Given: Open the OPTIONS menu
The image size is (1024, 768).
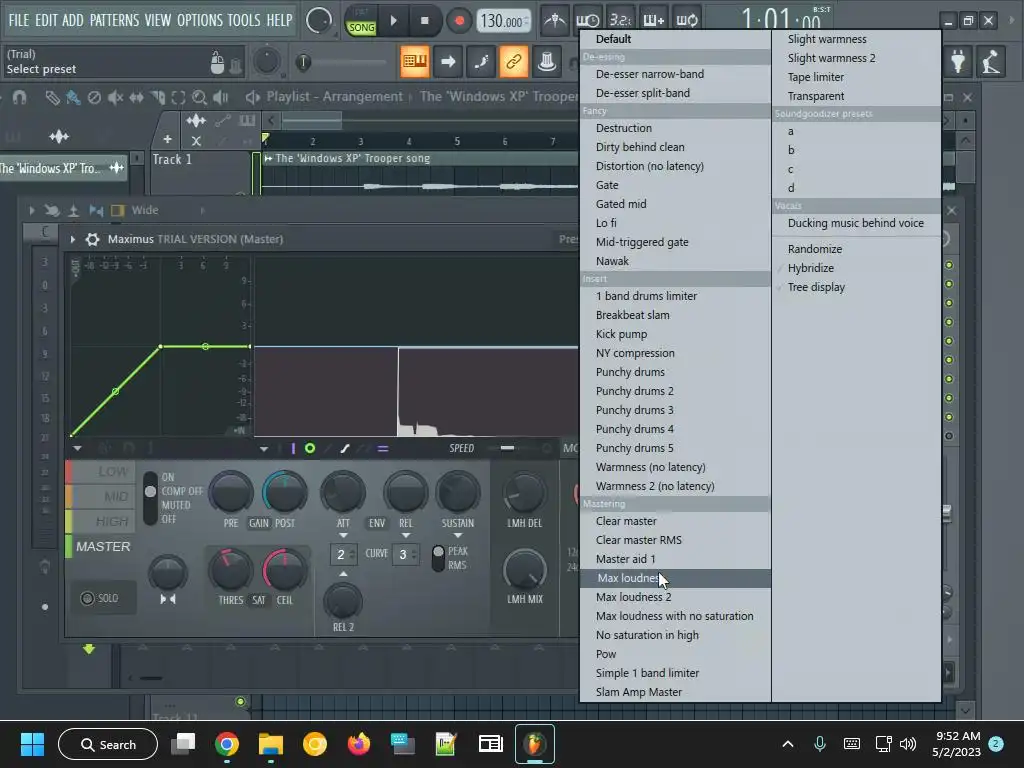Looking at the screenshot, I should click(x=200, y=20).
